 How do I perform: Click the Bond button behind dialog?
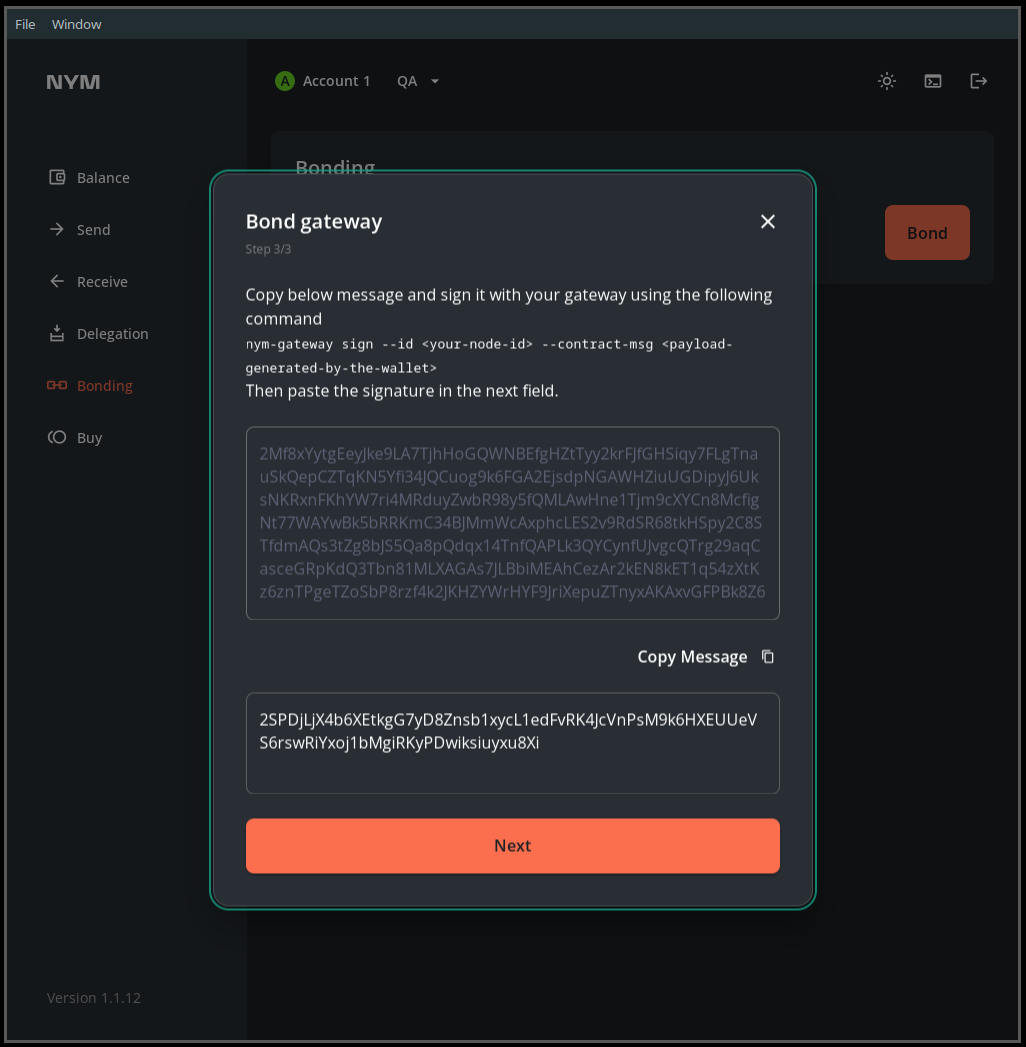[x=927, y=233]
